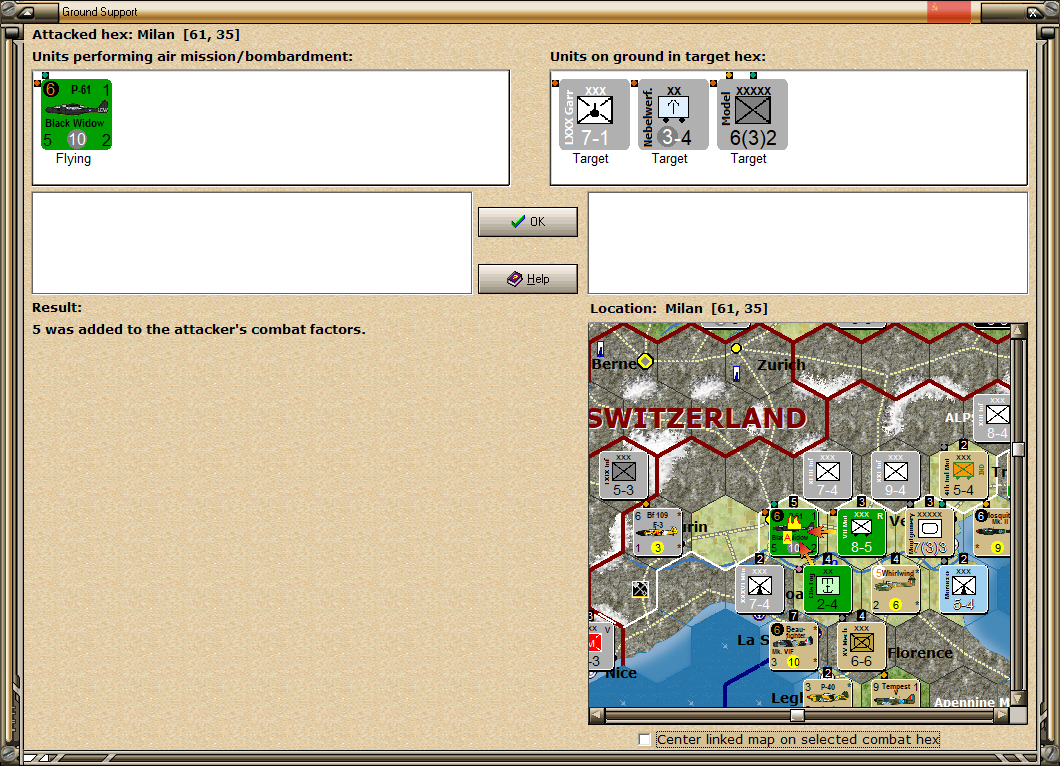Click the map's scroll down arrow
Image resolution: width=1060 pixels, height=766 pixels.
click(x=1018, y=698)
